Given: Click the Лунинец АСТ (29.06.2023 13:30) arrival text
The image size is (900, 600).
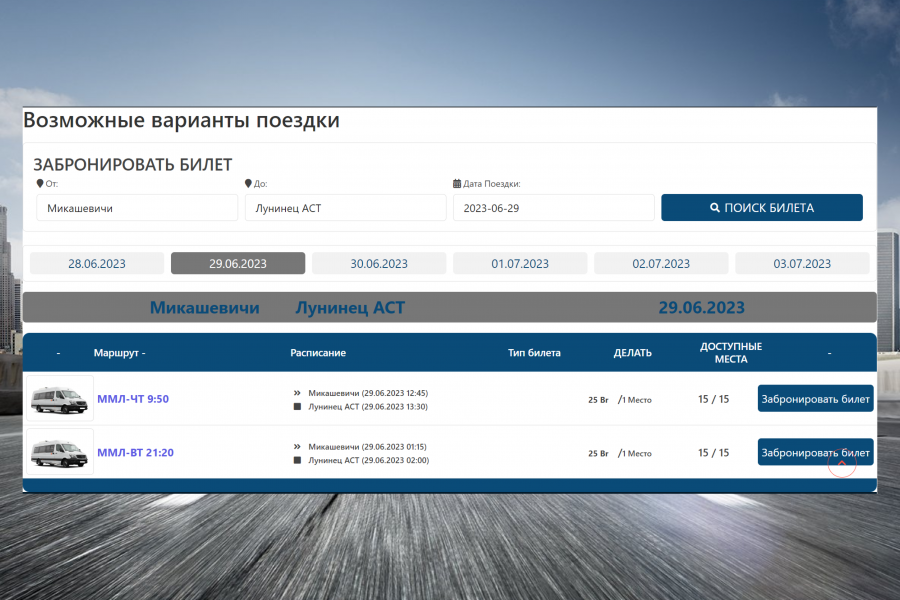Looking at the screenshot, I should [368, 407].
